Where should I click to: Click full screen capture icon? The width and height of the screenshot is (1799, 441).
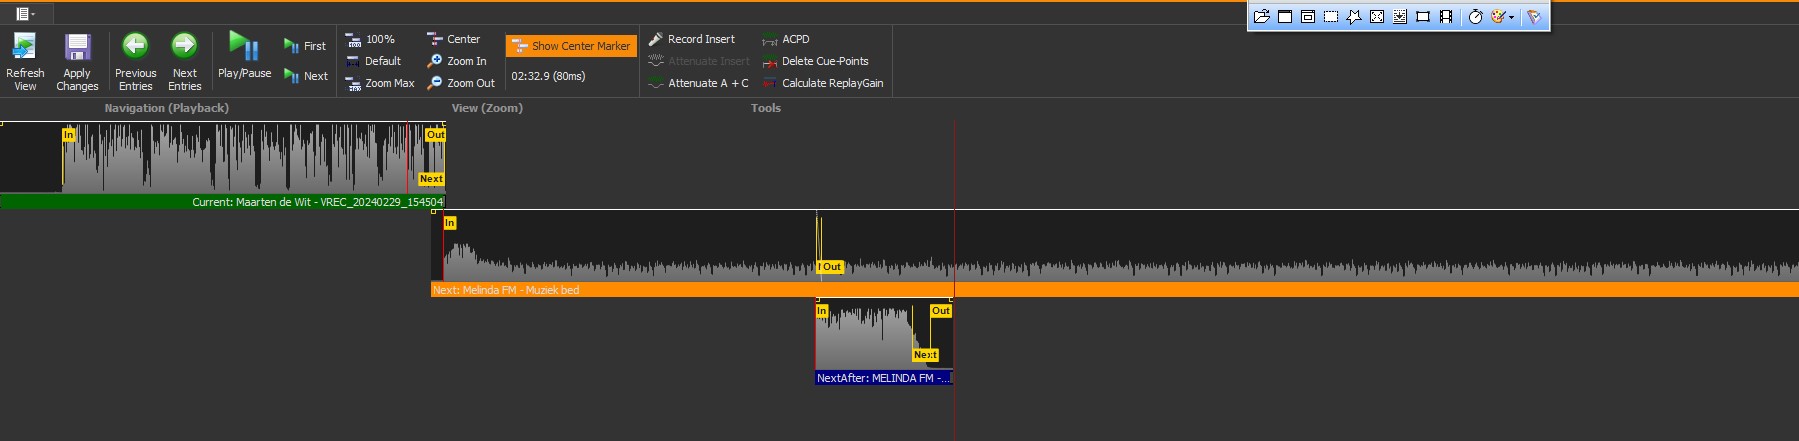pos(1377,16)
